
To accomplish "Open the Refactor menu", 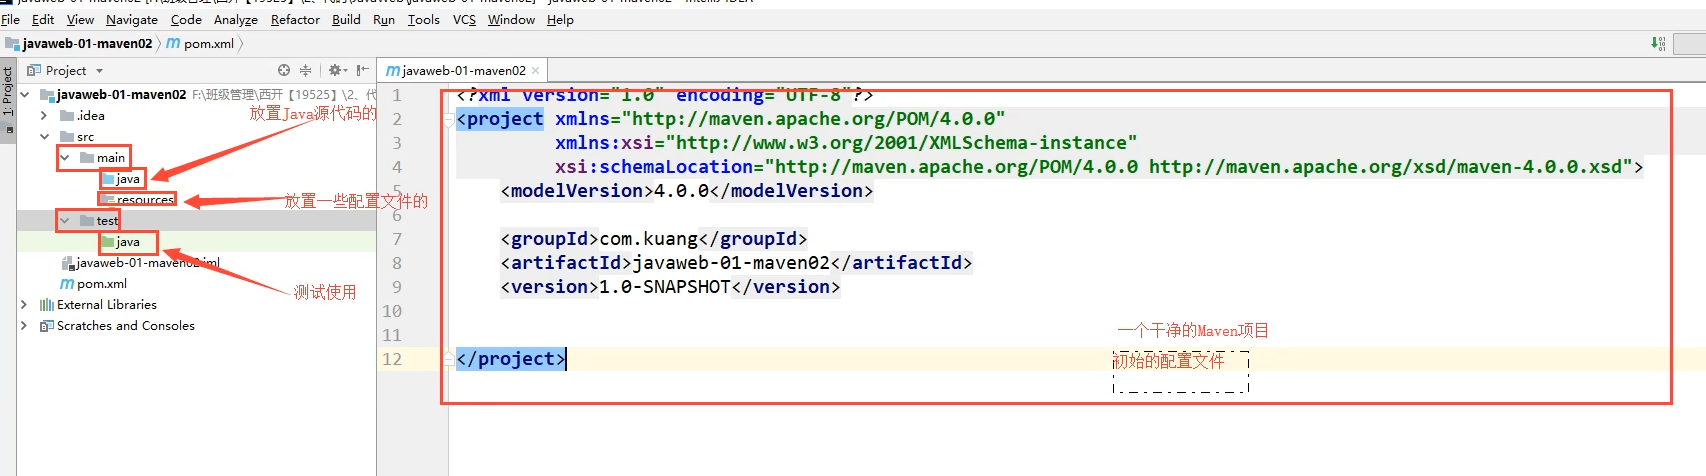I will pyautogui.click(x=295, y=19).
